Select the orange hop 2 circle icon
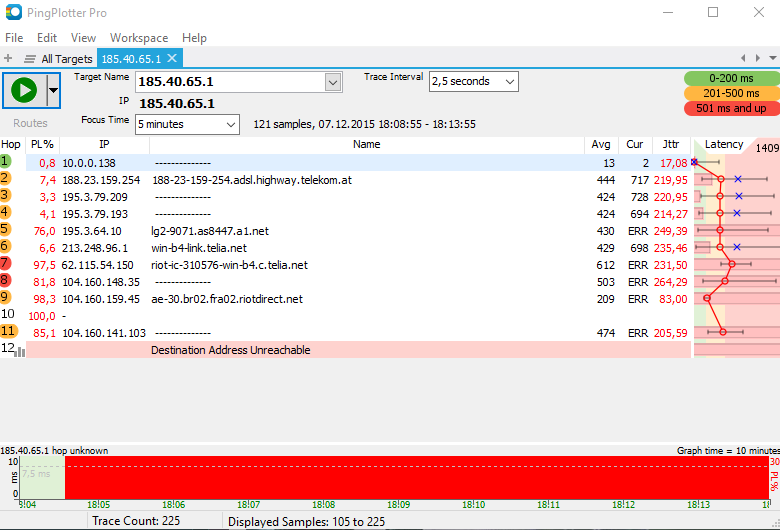This screenshot has width=780, height=530. [5, 178]
